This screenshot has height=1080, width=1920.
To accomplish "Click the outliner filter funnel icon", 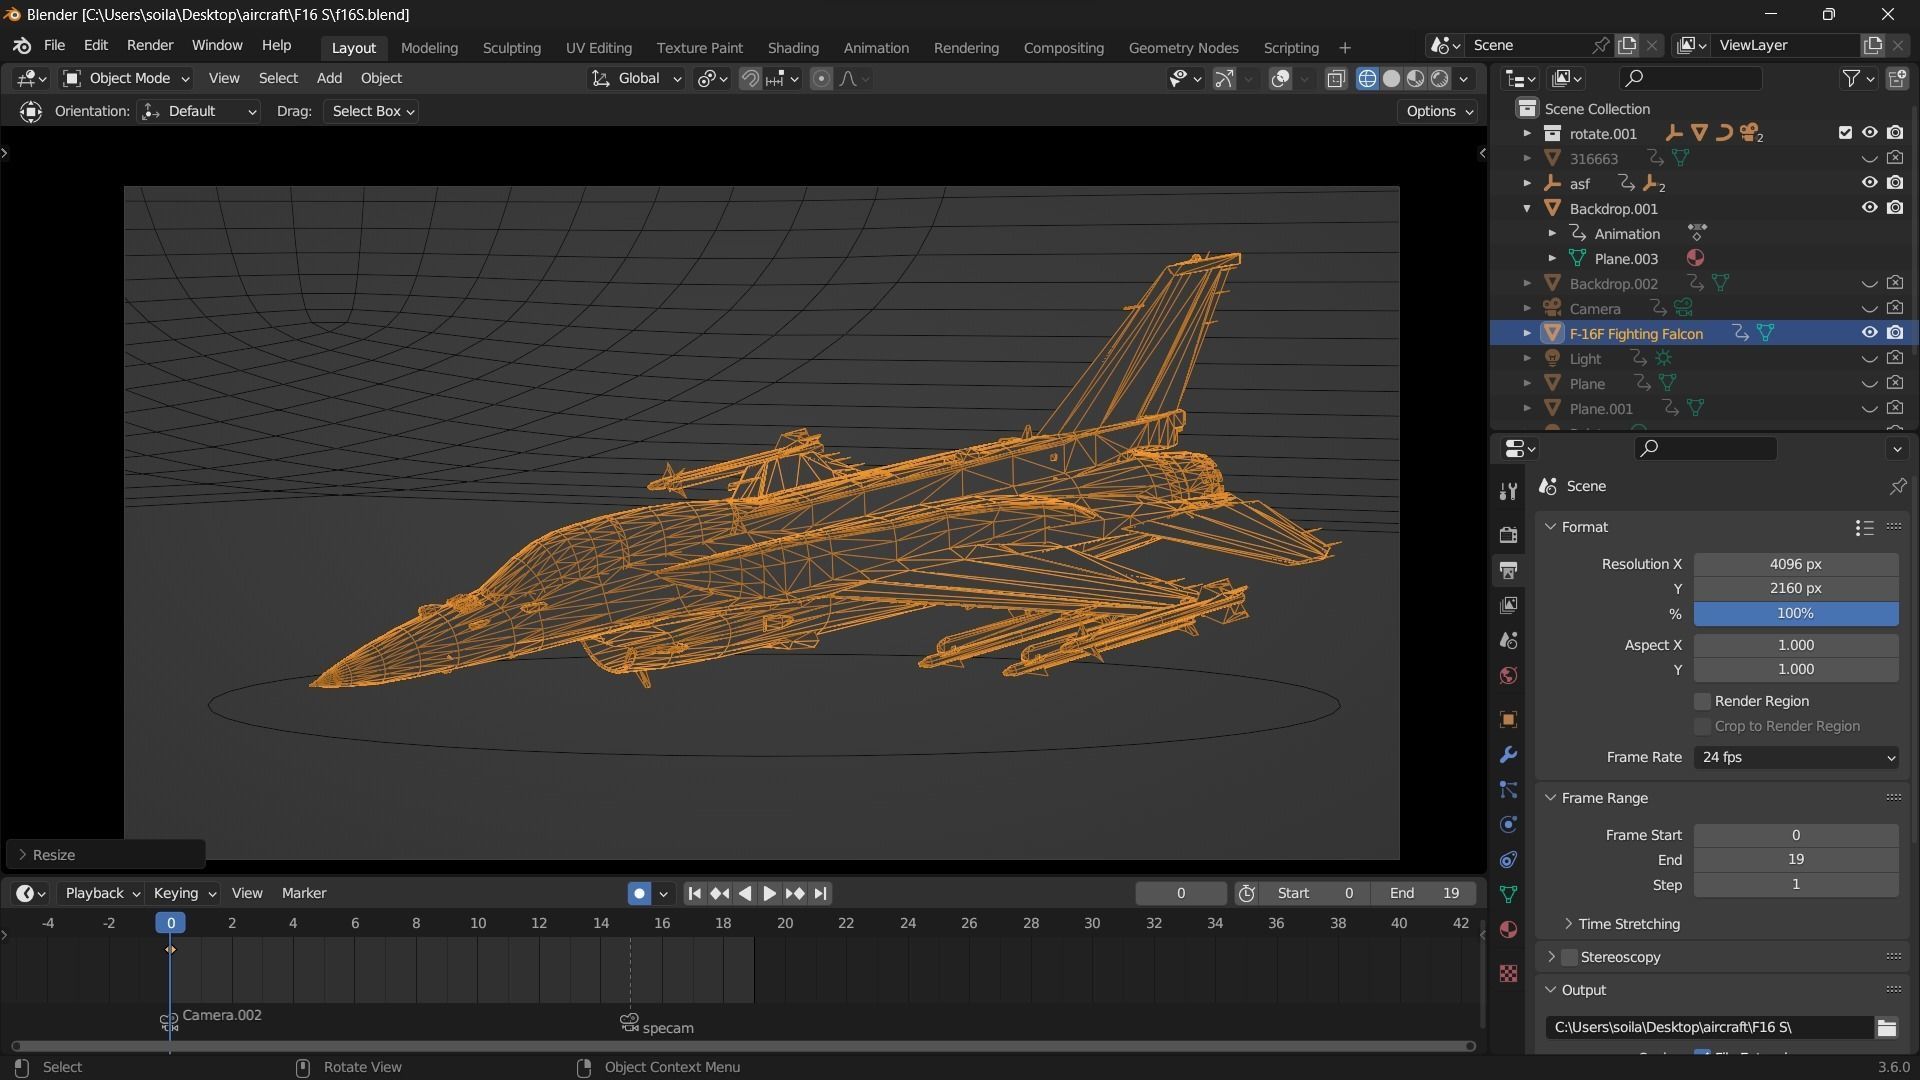I will tap(1851, 78).
